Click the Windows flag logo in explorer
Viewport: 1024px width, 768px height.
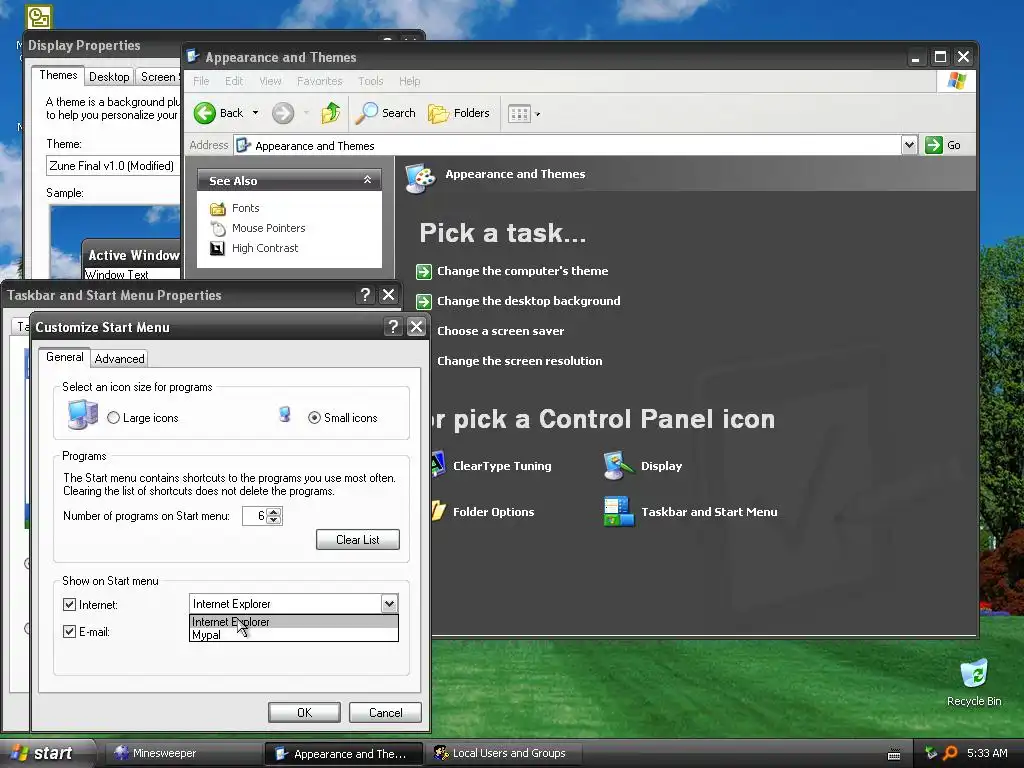click(956, 81)
